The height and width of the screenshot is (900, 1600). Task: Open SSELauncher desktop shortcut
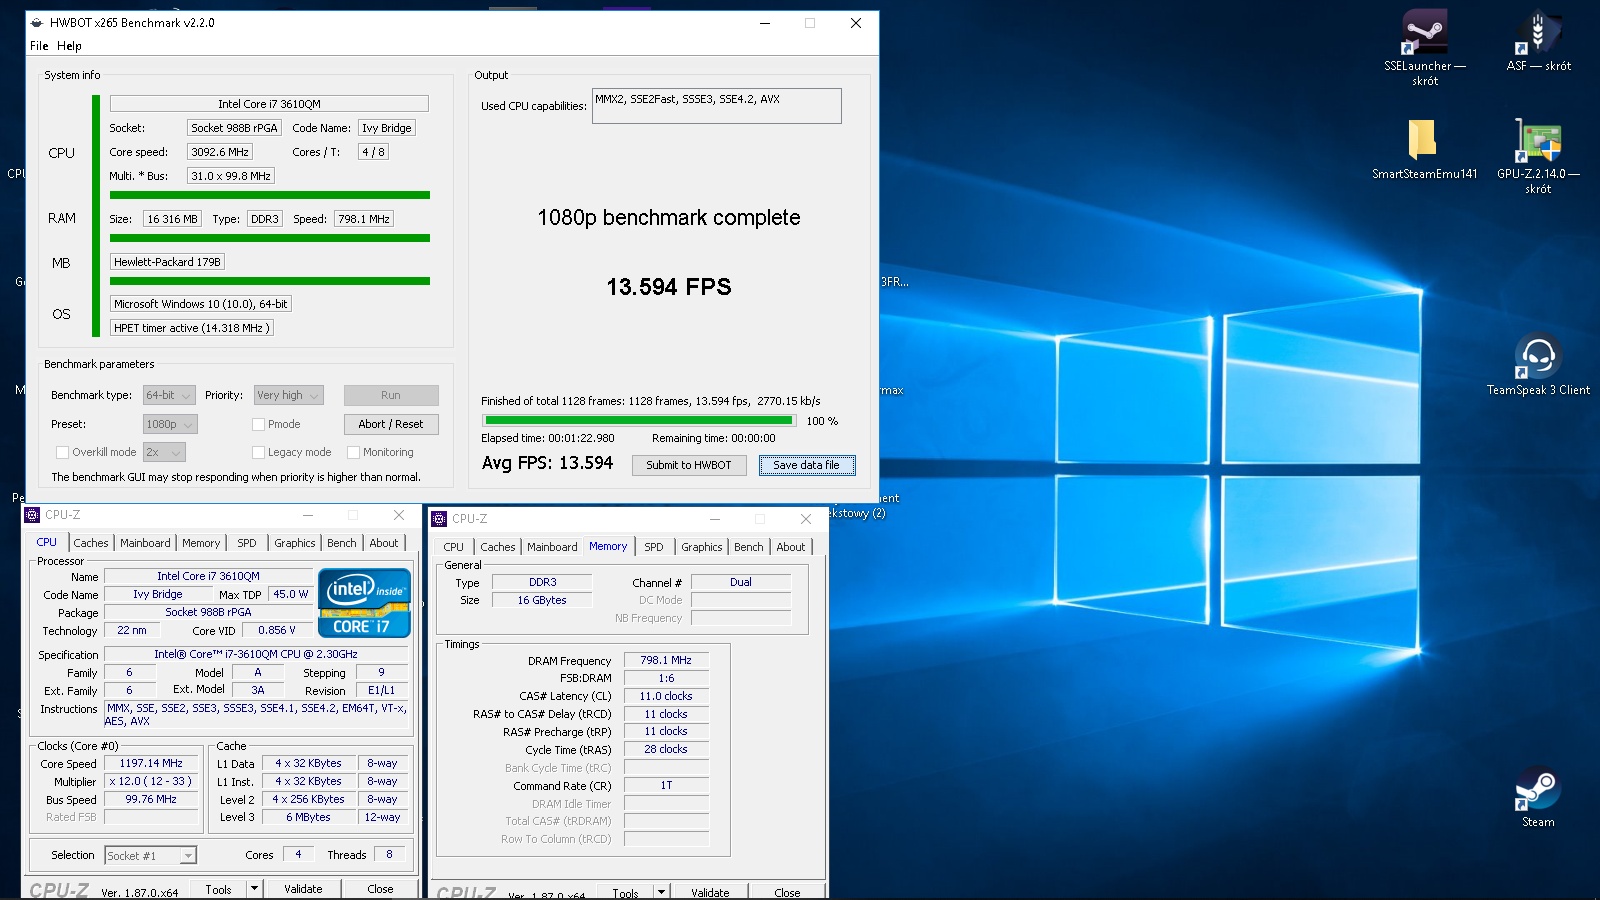[1424, 47]
